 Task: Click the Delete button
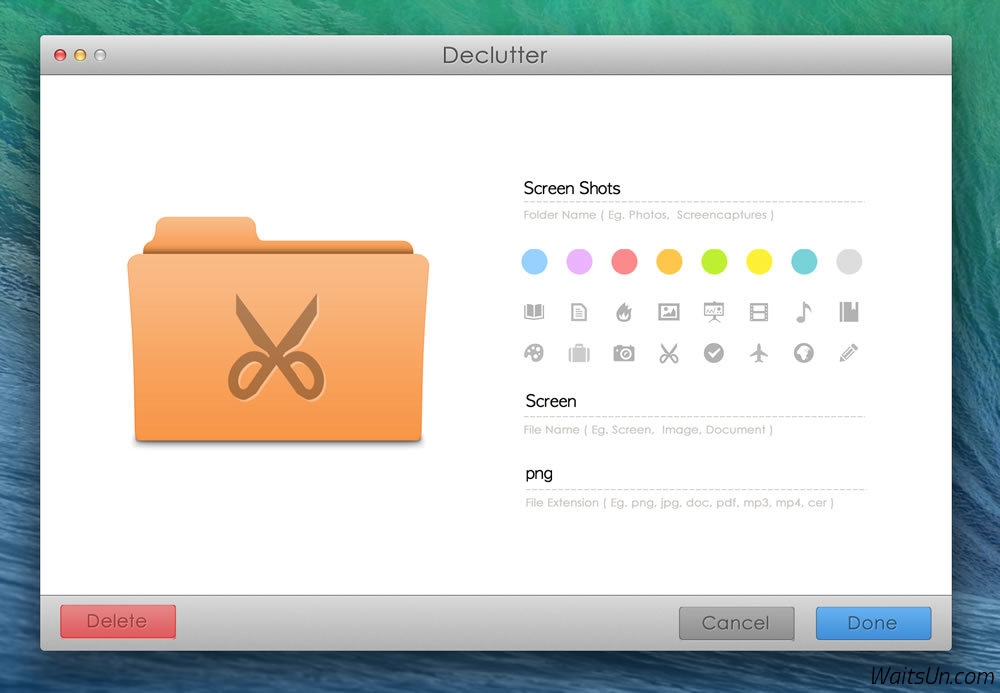click(117, 622)
